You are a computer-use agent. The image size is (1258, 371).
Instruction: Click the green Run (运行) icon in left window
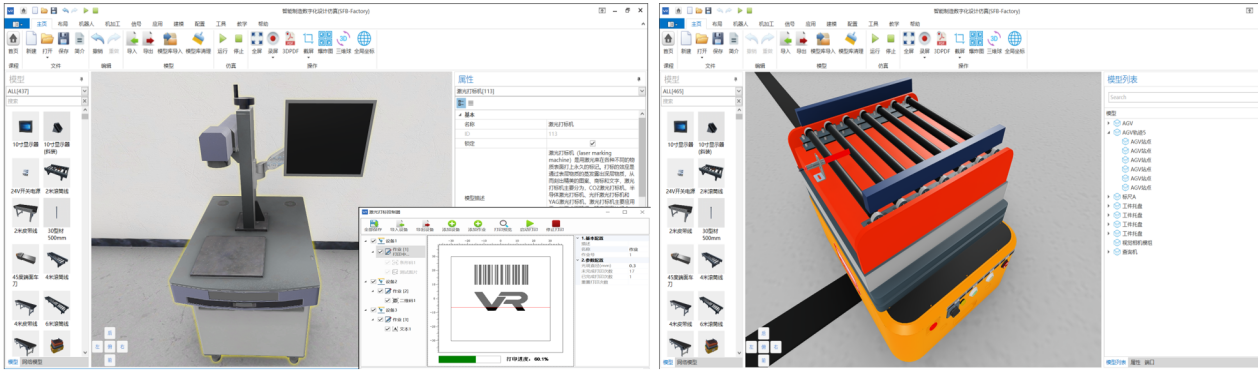[x=222, y=39]
